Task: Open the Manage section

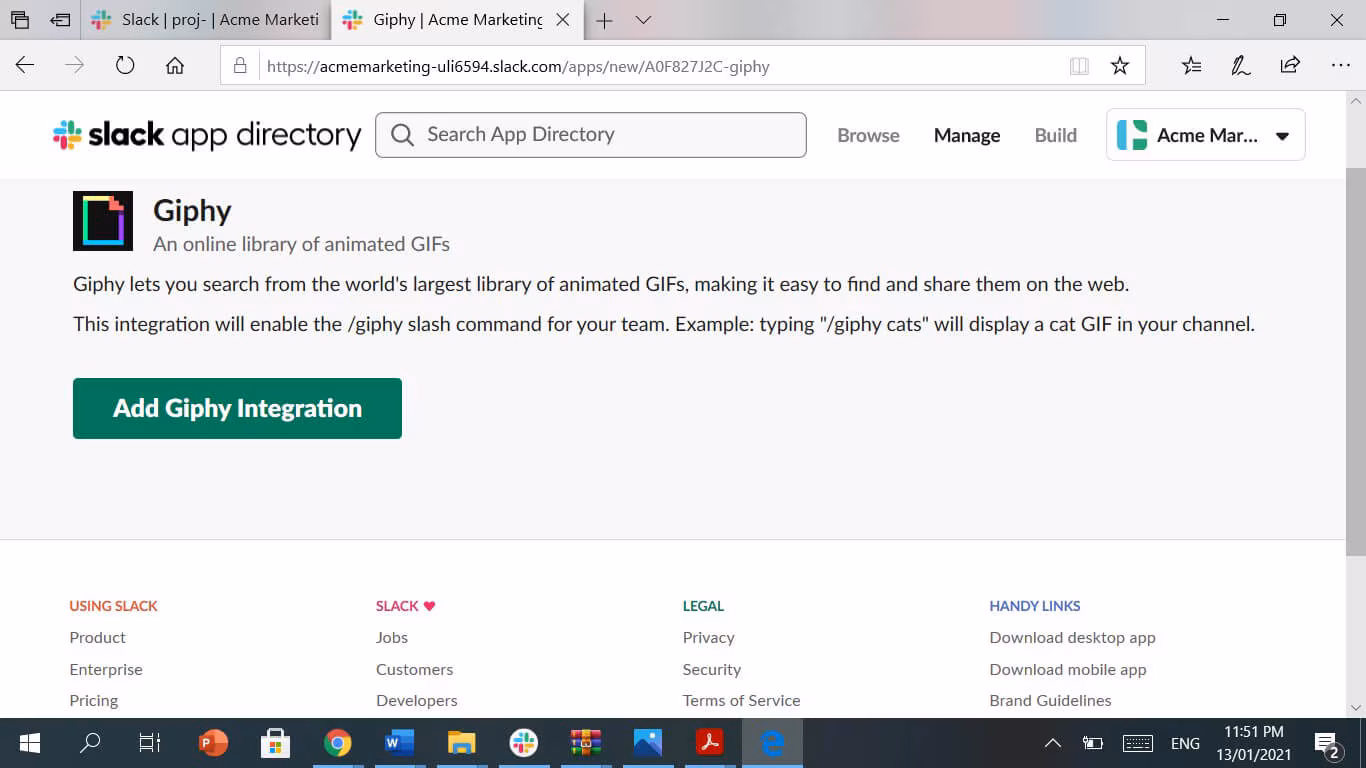Action: click(x=967, y=135)
